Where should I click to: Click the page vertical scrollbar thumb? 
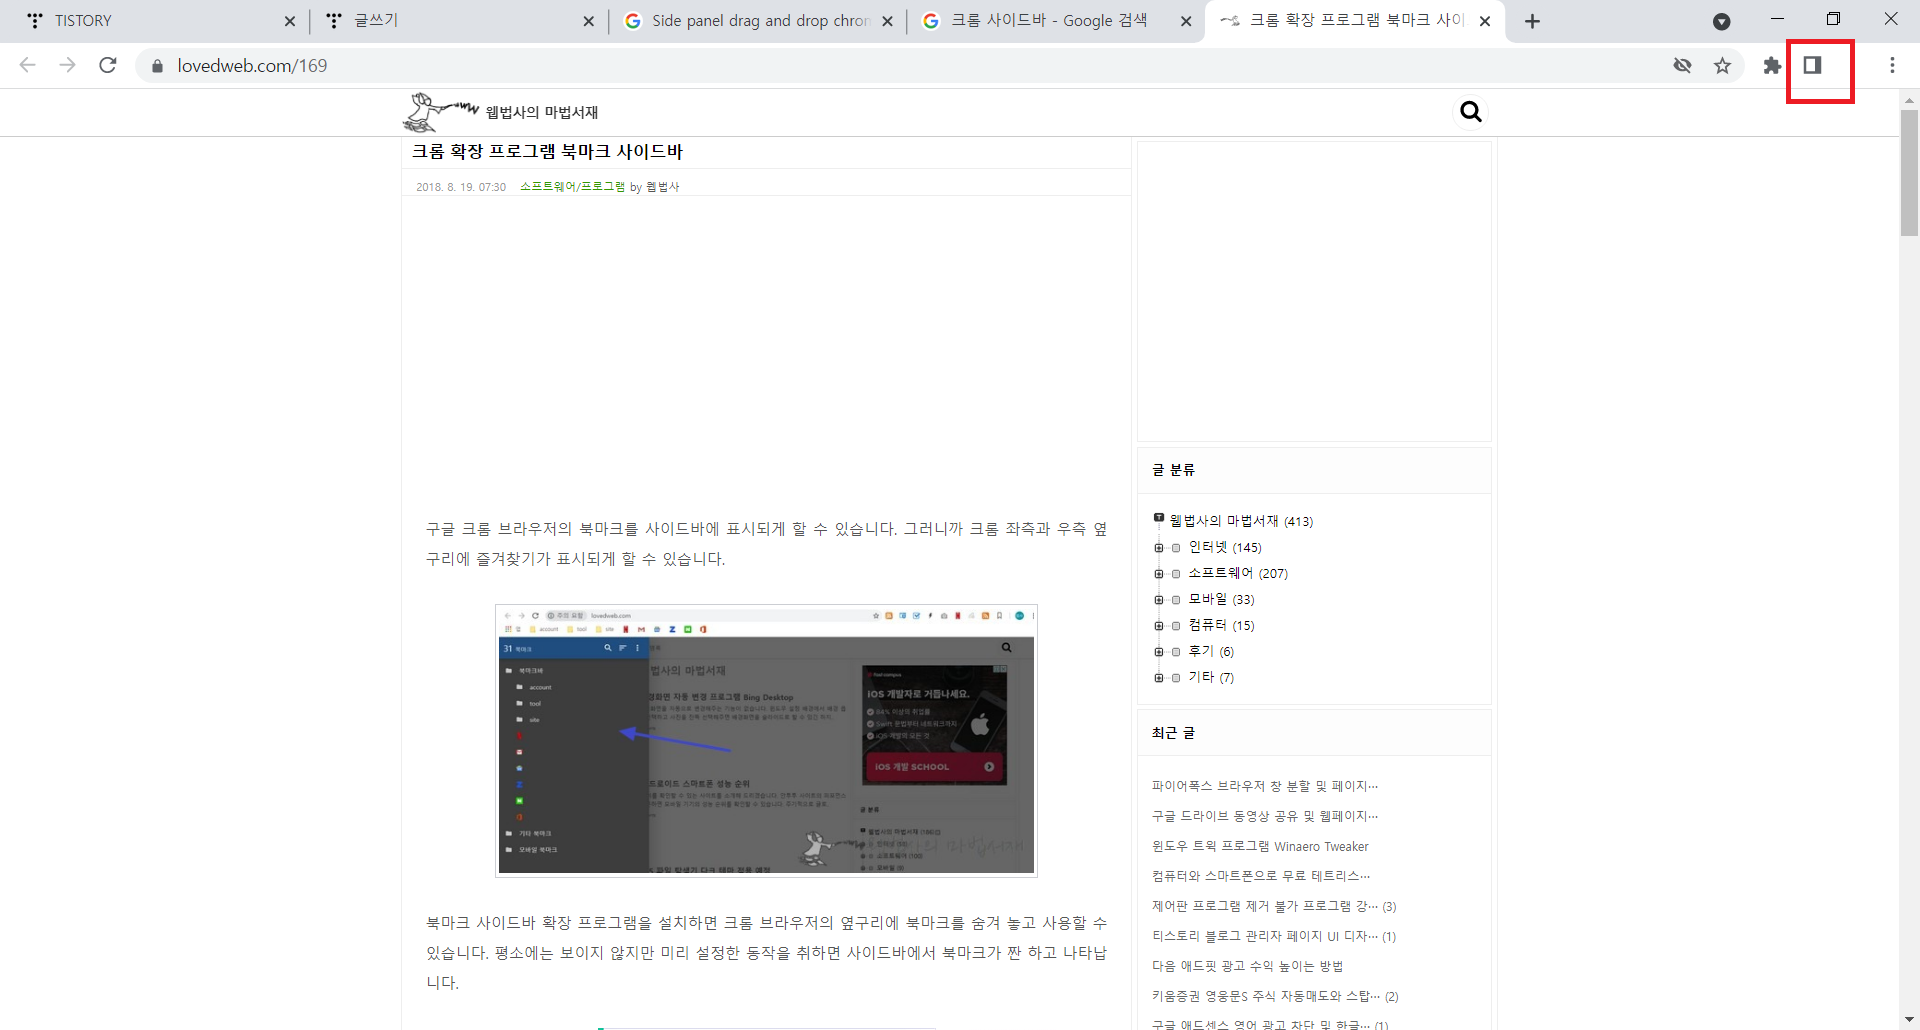click(1909, 172)
